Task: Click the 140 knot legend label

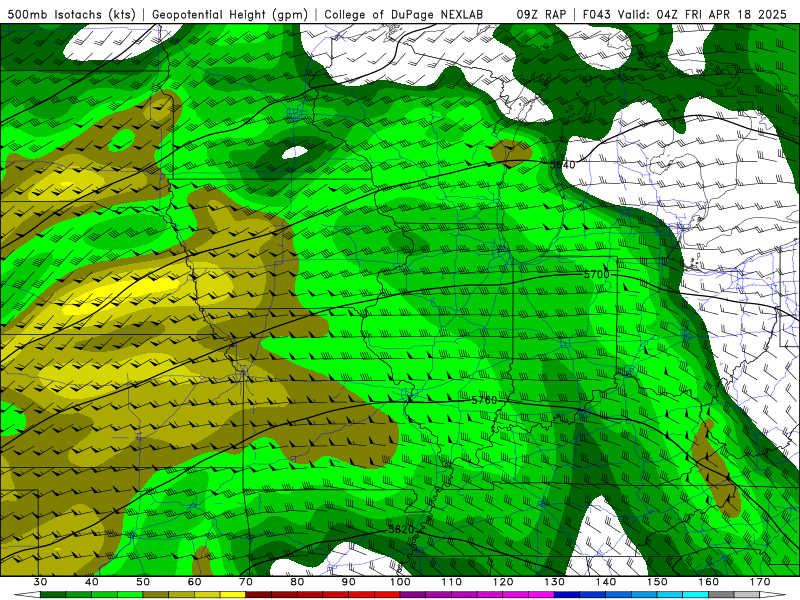Action: 606,582
